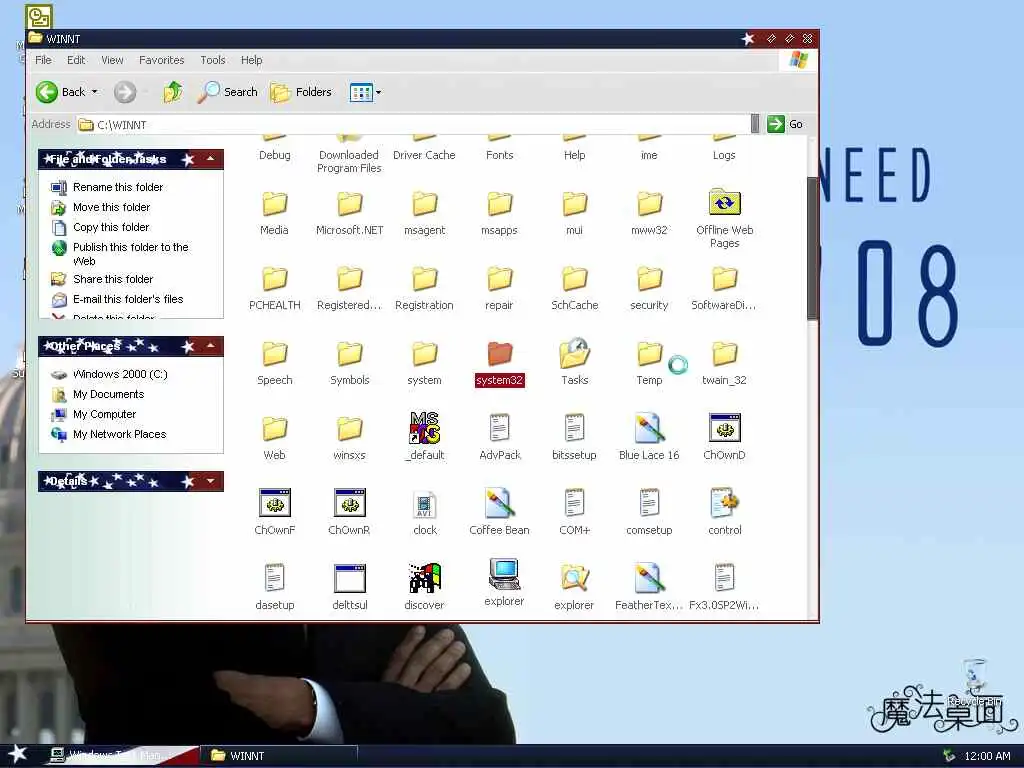The image size is (1024, 768).
Task: Open the Edit menu
Action: 76,60
